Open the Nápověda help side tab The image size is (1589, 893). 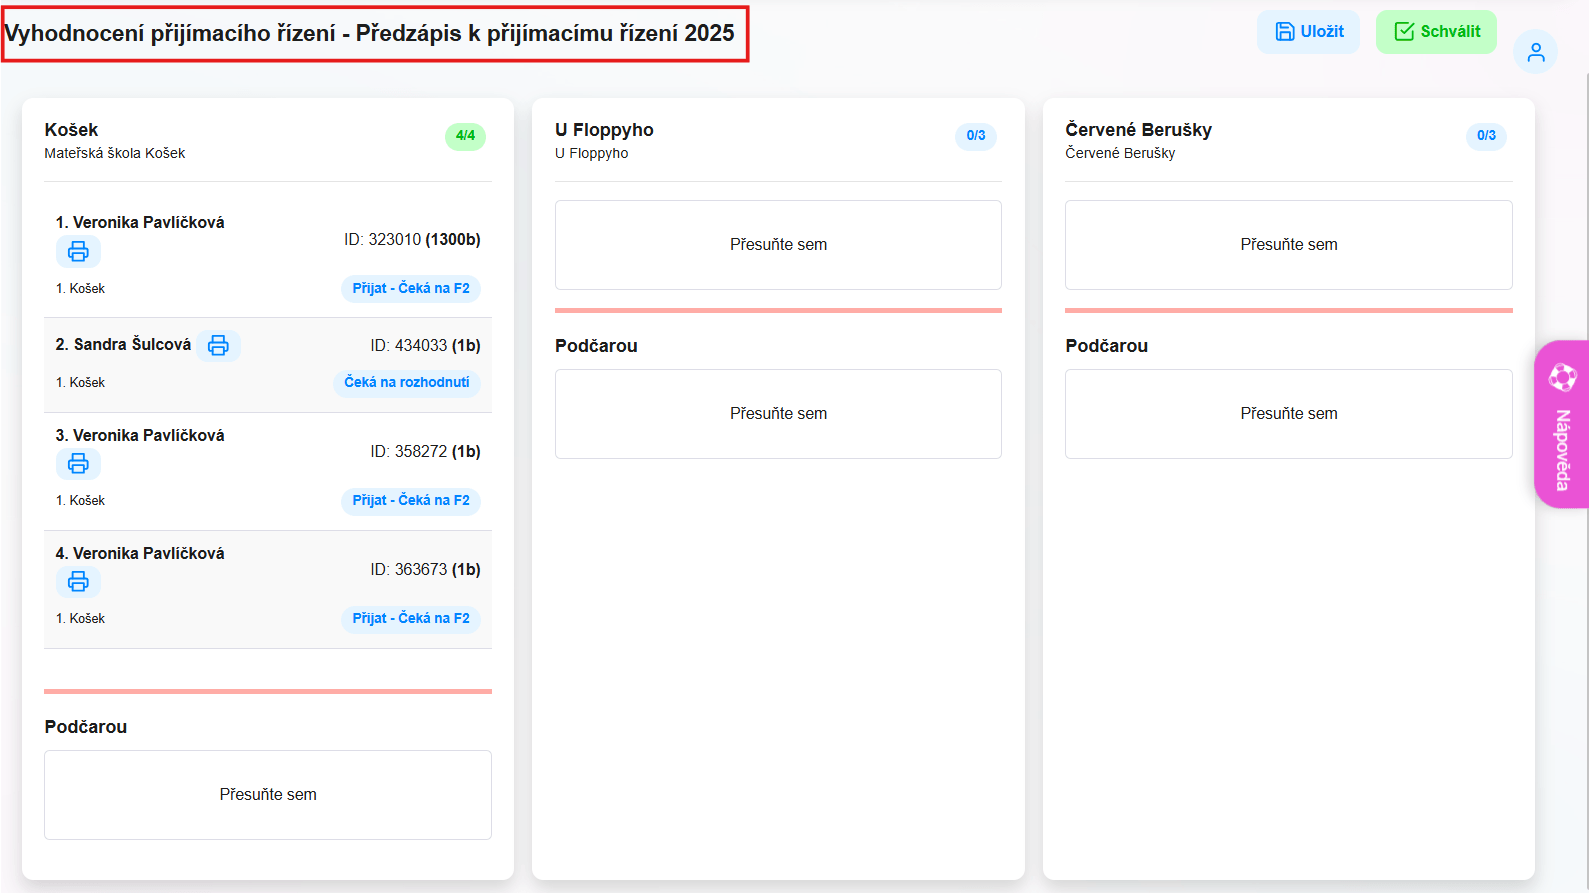[x=1561, y=425]
